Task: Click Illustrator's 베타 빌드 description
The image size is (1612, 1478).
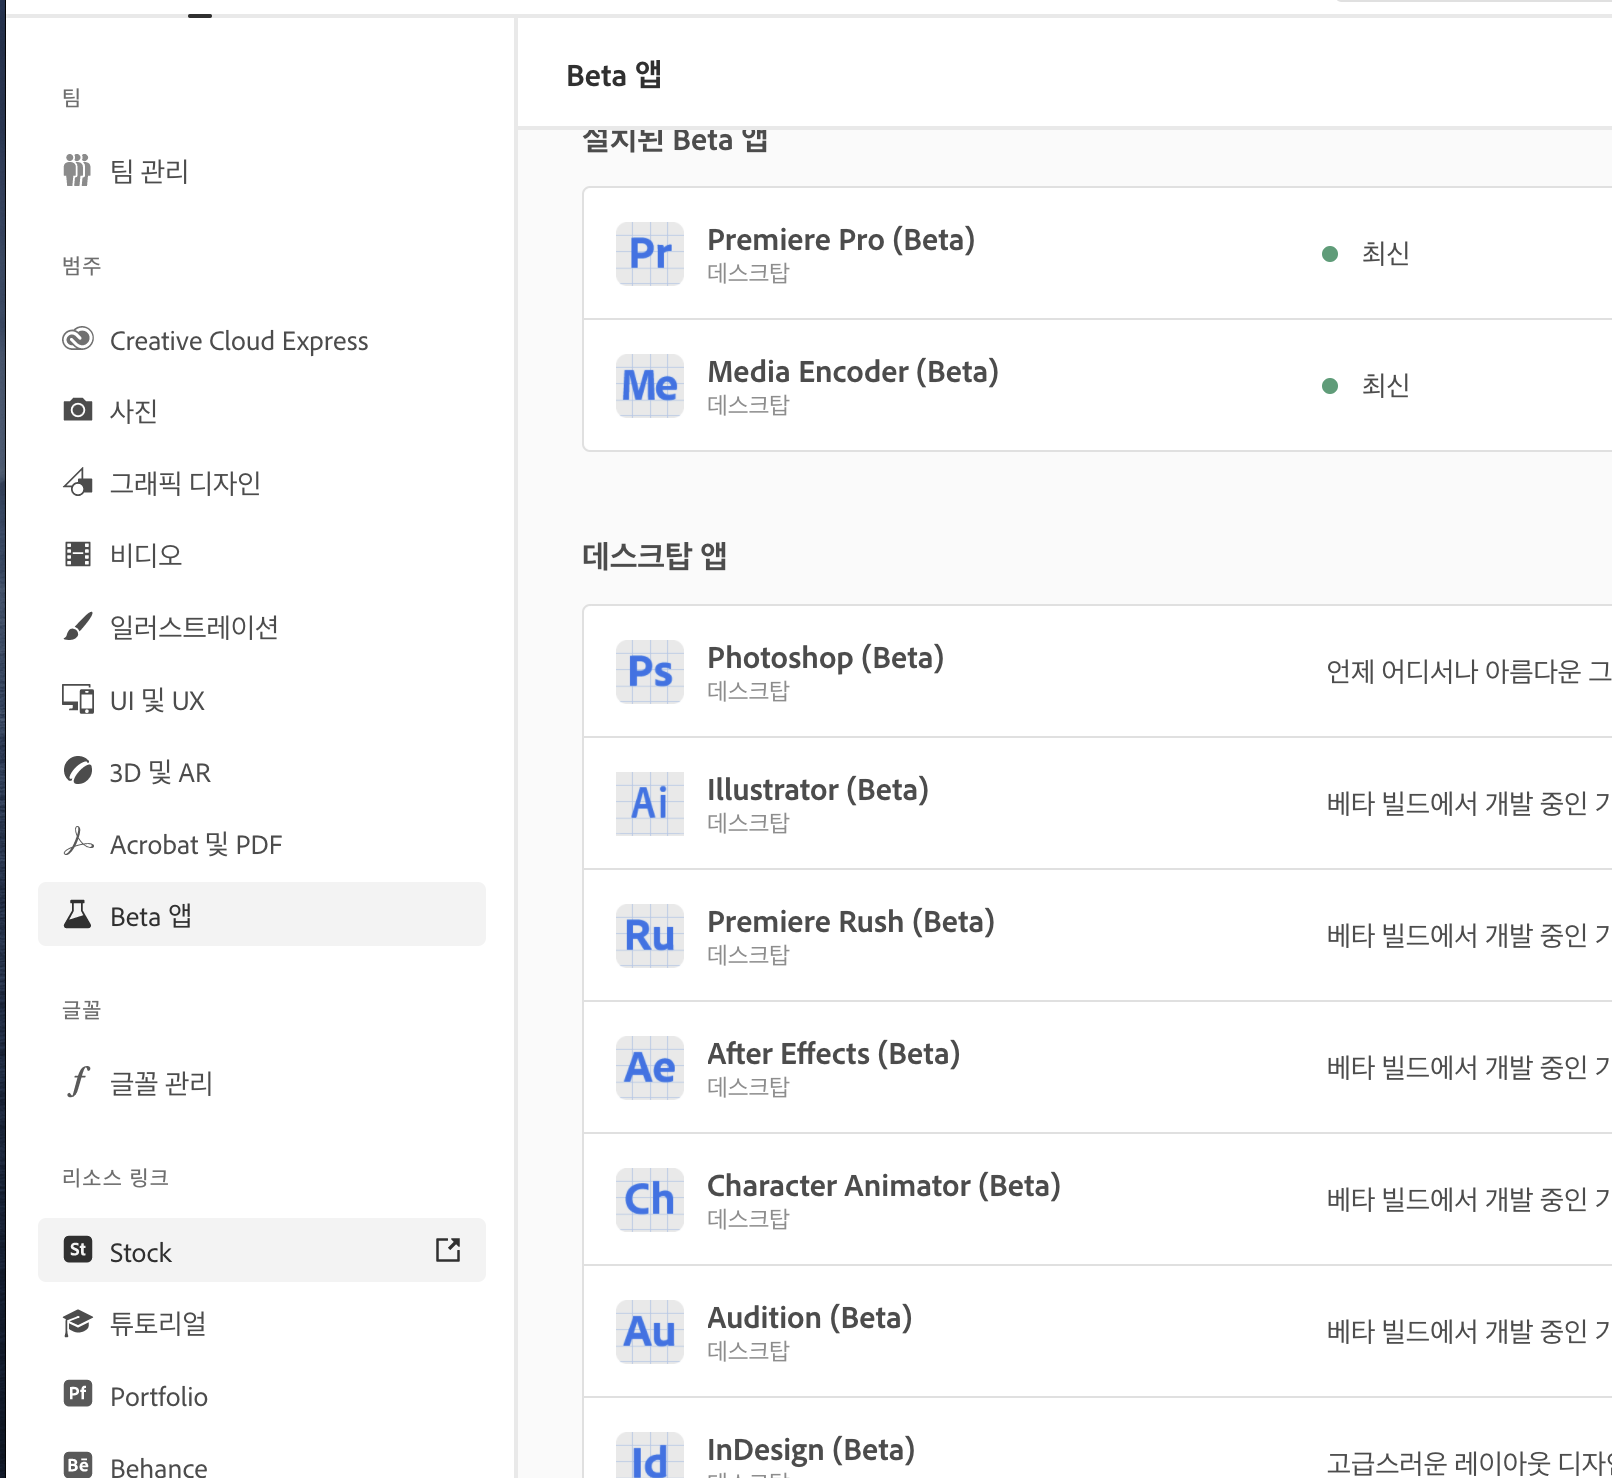Action: 1468,803
